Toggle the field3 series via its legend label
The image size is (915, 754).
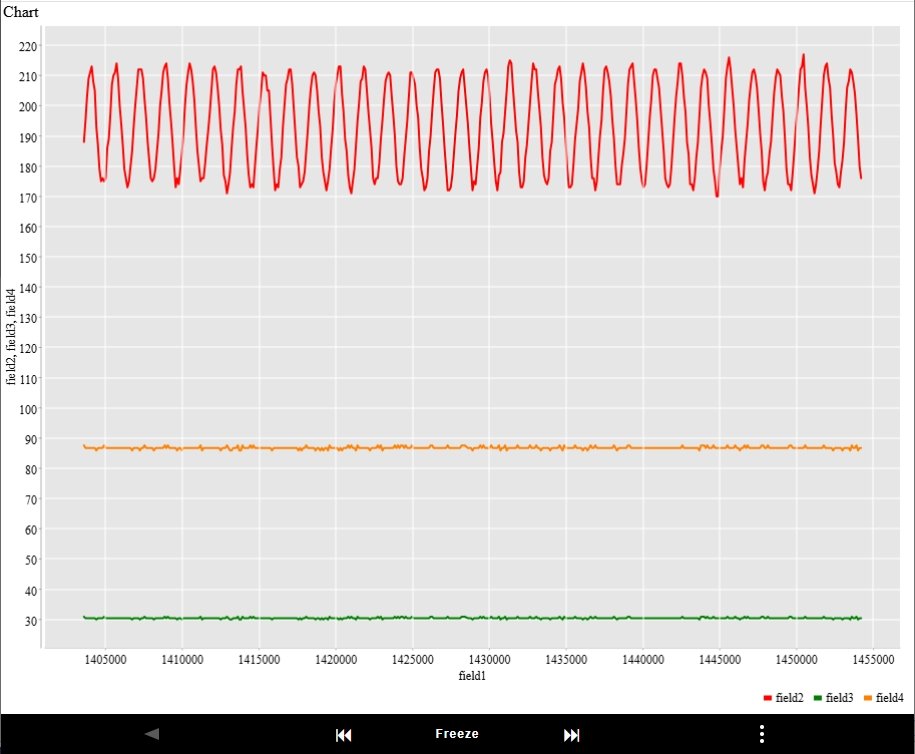click(839, 698)
